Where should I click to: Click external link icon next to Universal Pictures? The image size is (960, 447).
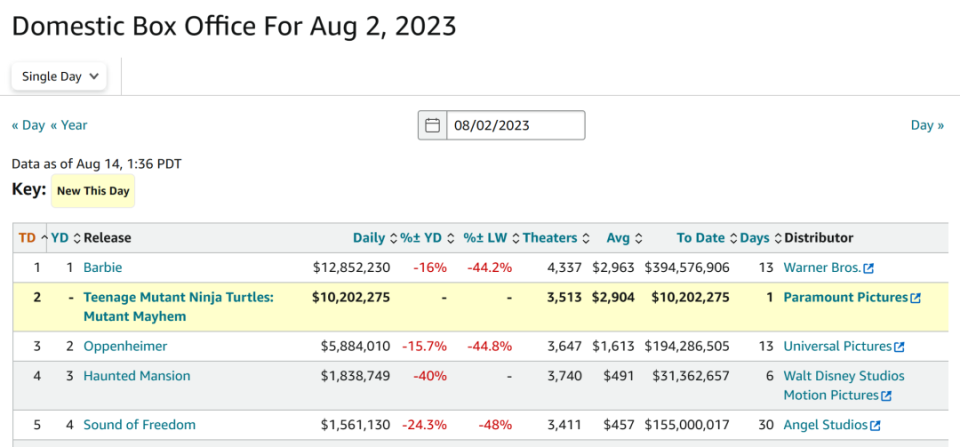(x=899, y=347)
